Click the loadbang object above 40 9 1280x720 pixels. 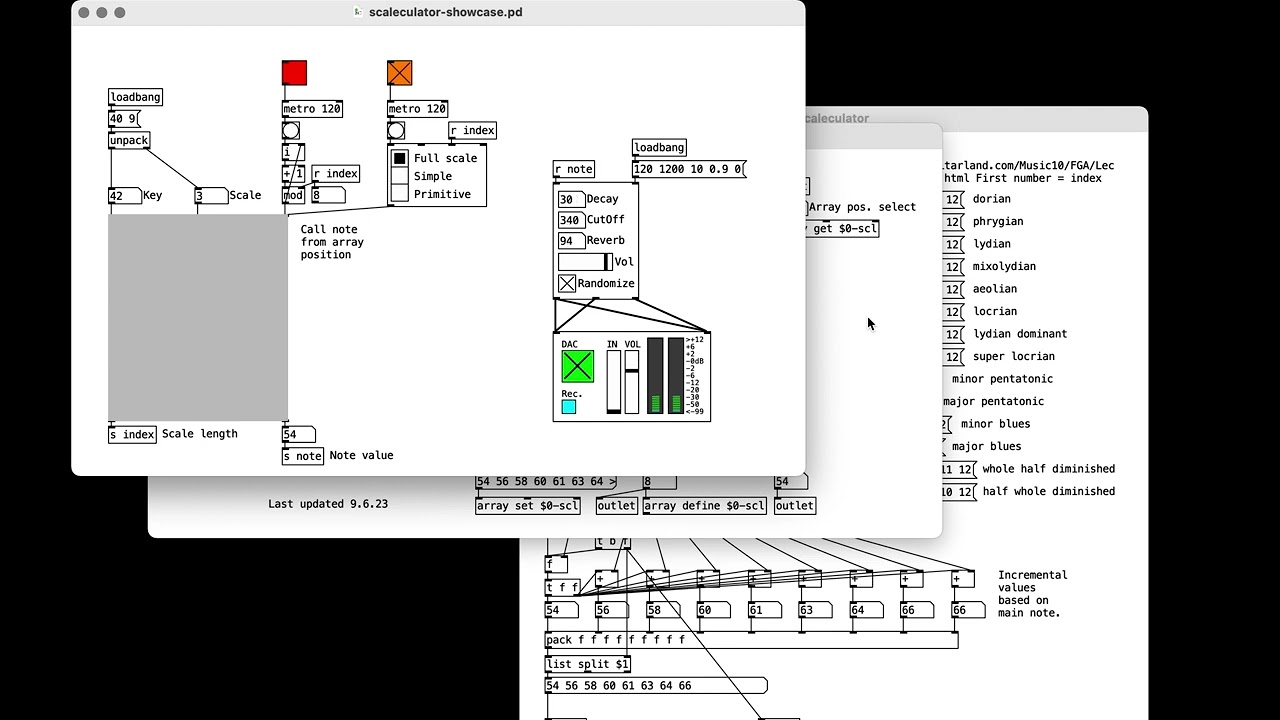click(x=135, y=97)
